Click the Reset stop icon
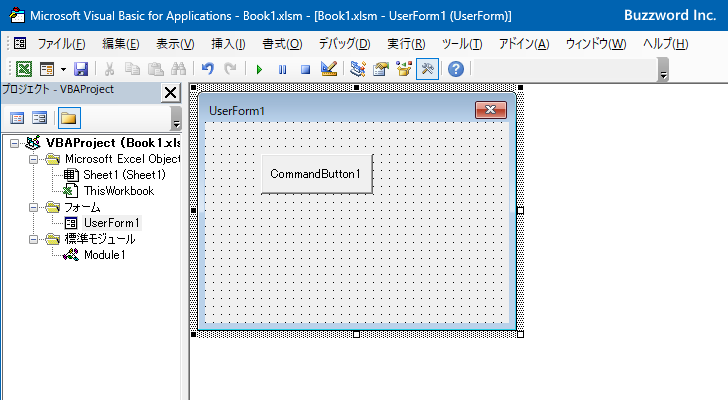The height and width of the screenshot is (400, 728). (305, 70)
